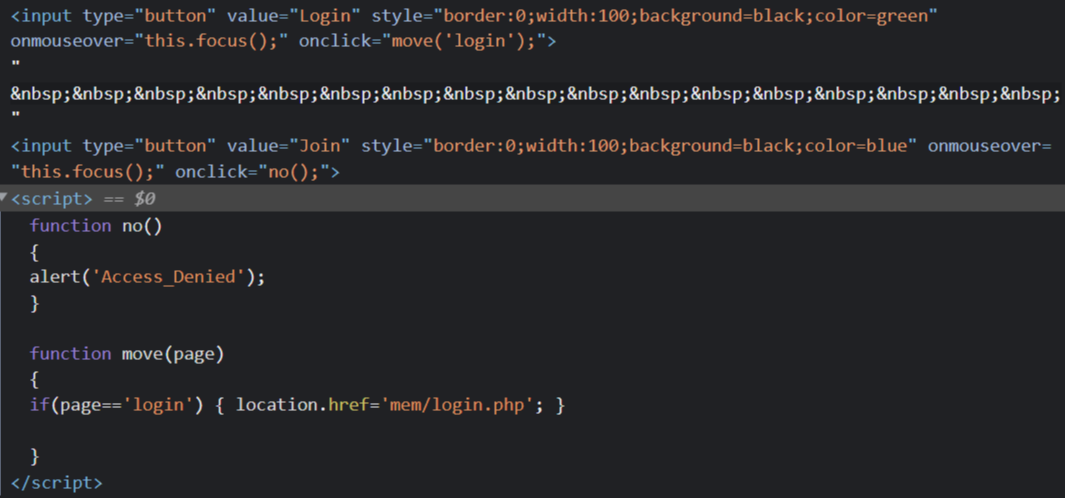Click the Join input element's value="Join" attribute
Image resolution: width=1065 pixels, height=498 pixels.
tap(288, 147)
